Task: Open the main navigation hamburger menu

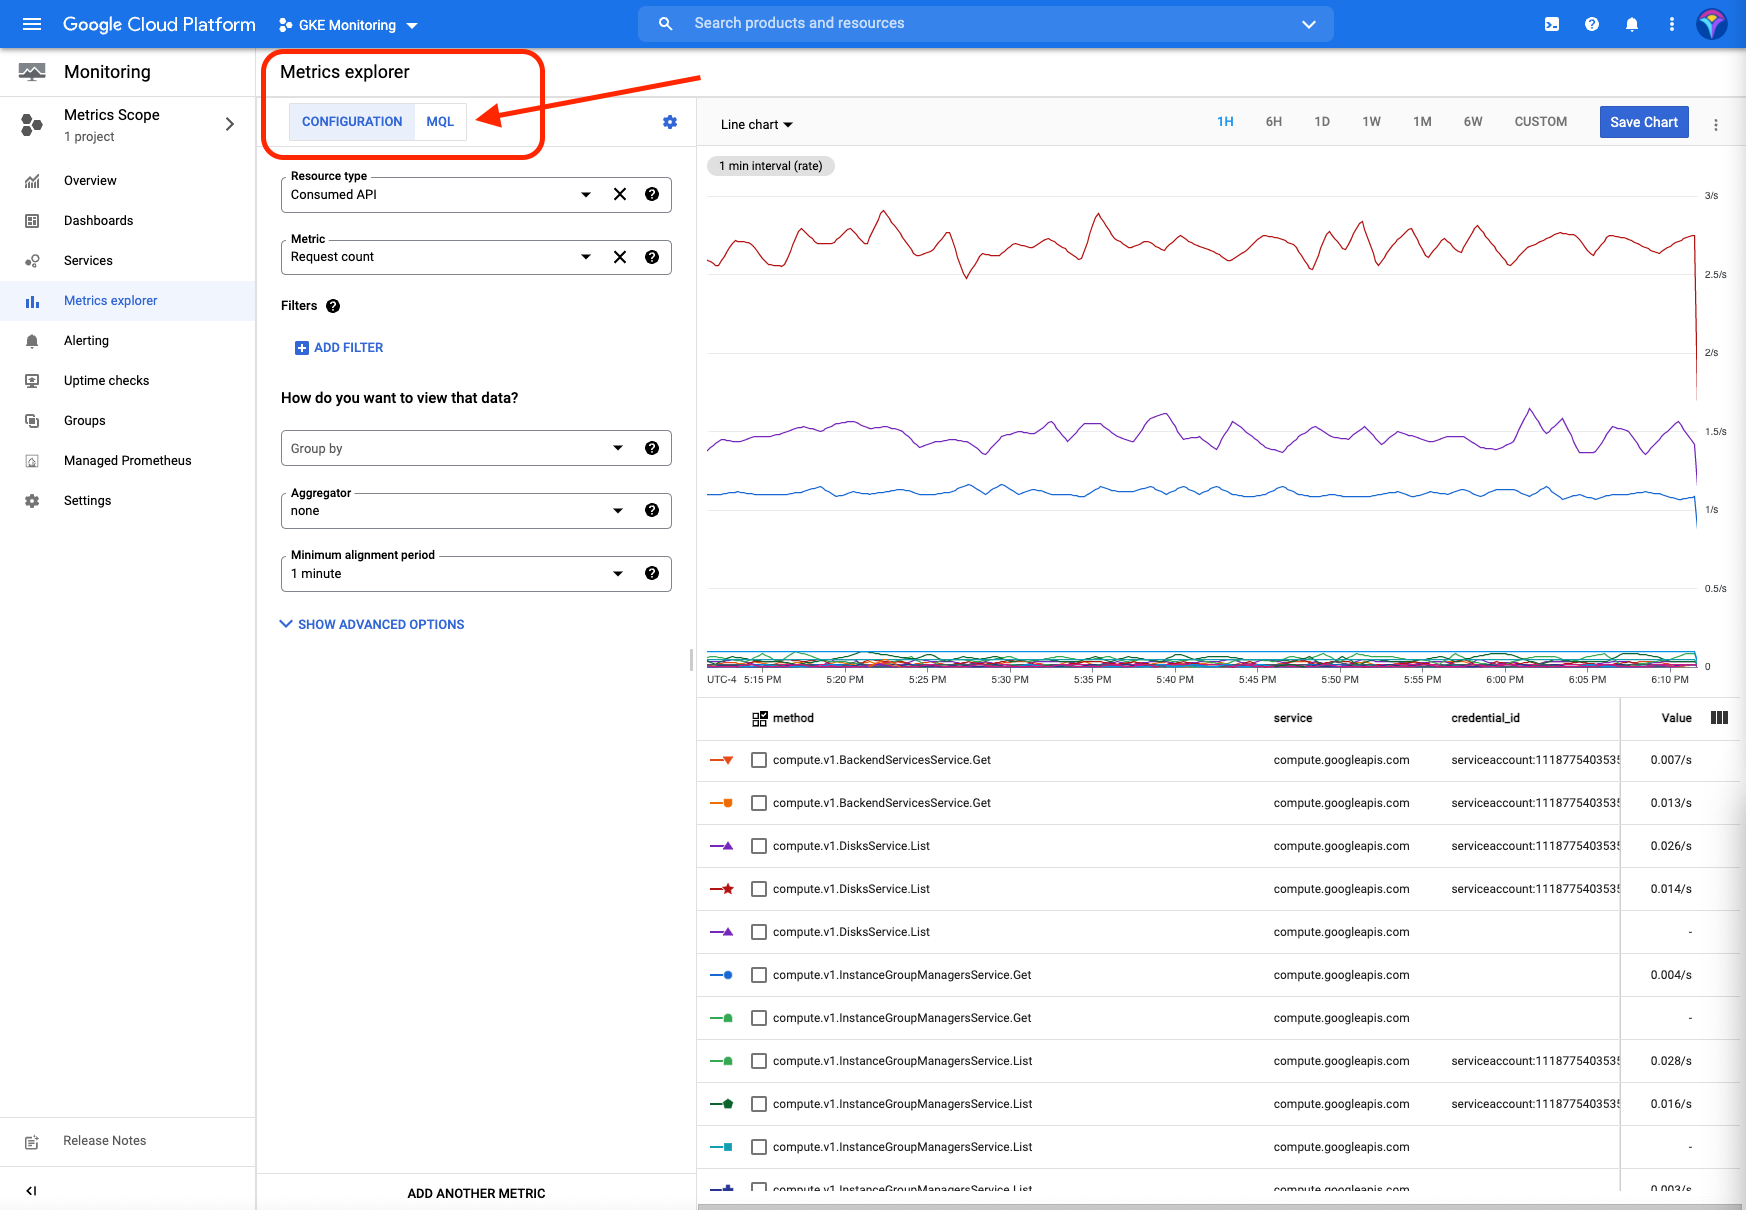Action: point(32,24)
